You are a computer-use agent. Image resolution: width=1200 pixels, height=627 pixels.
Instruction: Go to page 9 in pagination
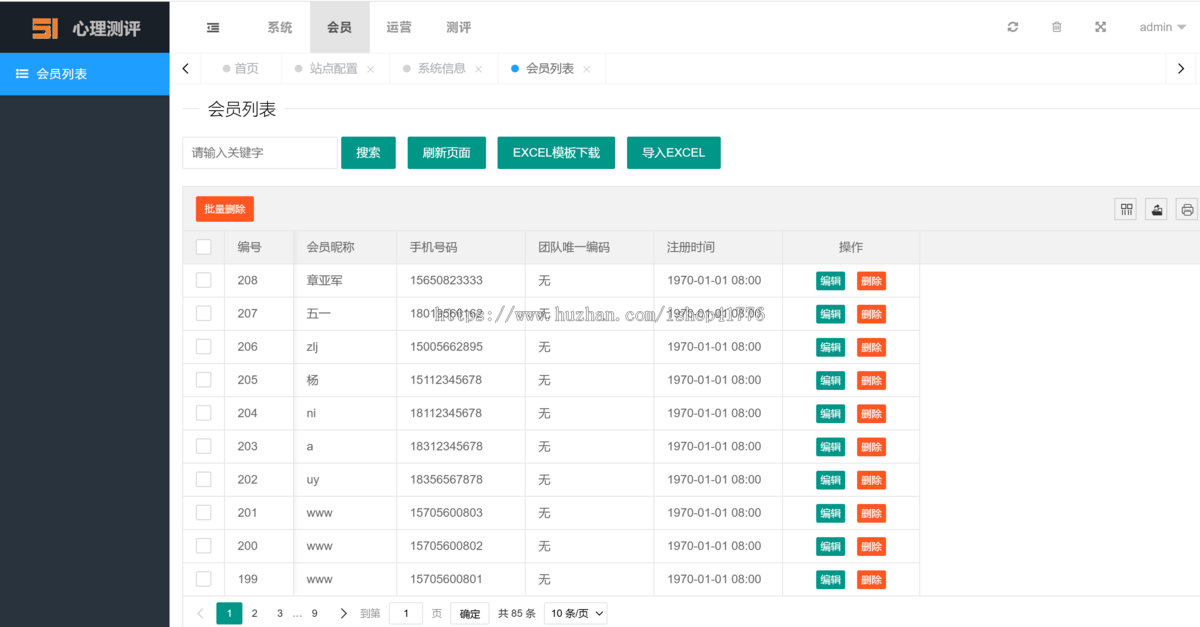pos(314,613)
